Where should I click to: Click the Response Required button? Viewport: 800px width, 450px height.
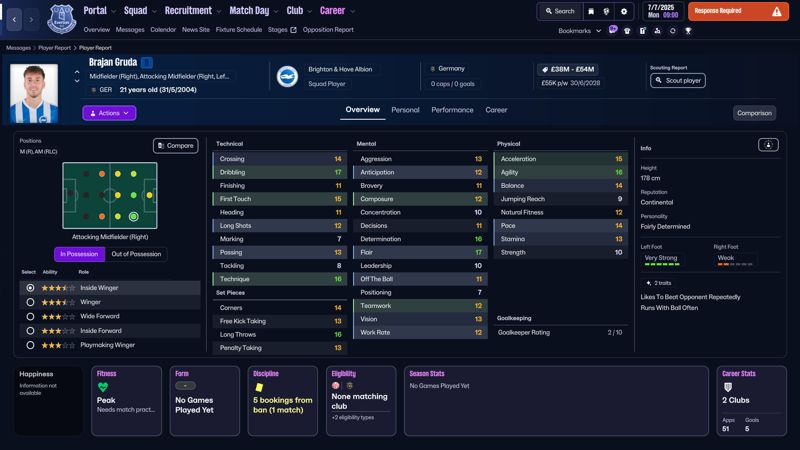[x=738, y=11]
